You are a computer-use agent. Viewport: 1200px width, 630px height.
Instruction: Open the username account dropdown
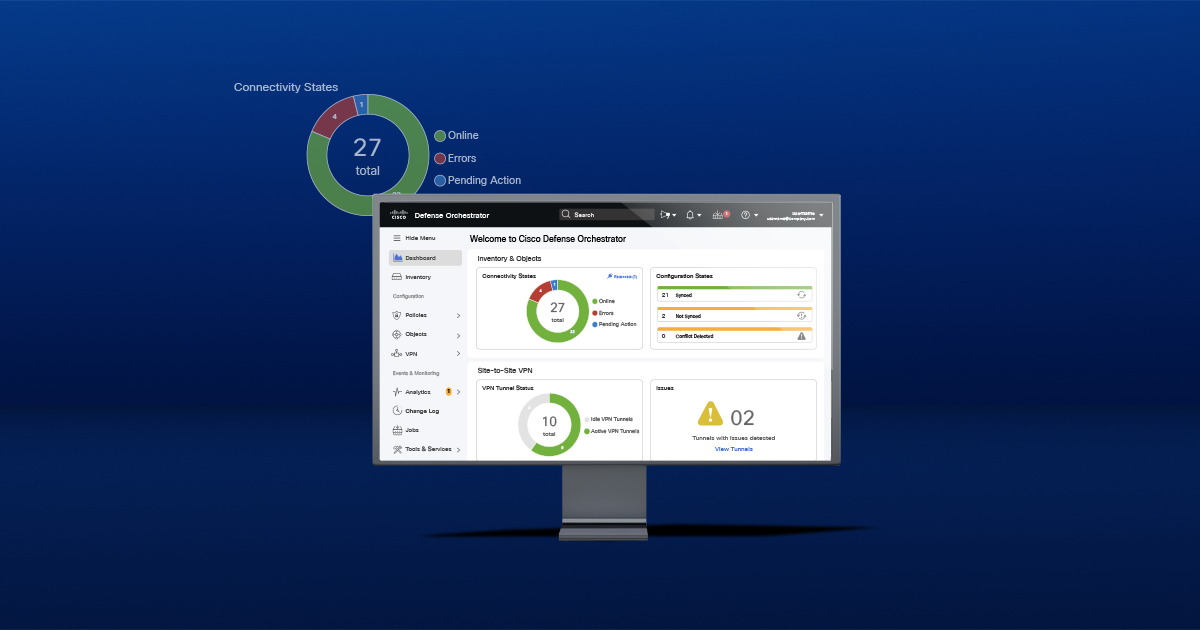click(x=805, y=214)
